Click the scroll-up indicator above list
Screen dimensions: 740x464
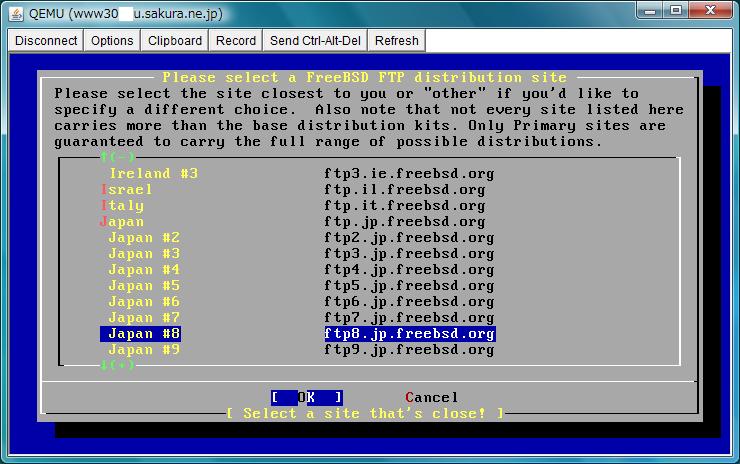coord(118,157)
